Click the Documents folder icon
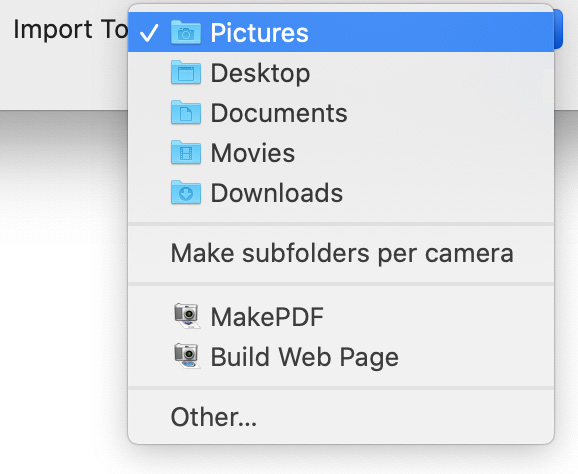 (186, 112)
